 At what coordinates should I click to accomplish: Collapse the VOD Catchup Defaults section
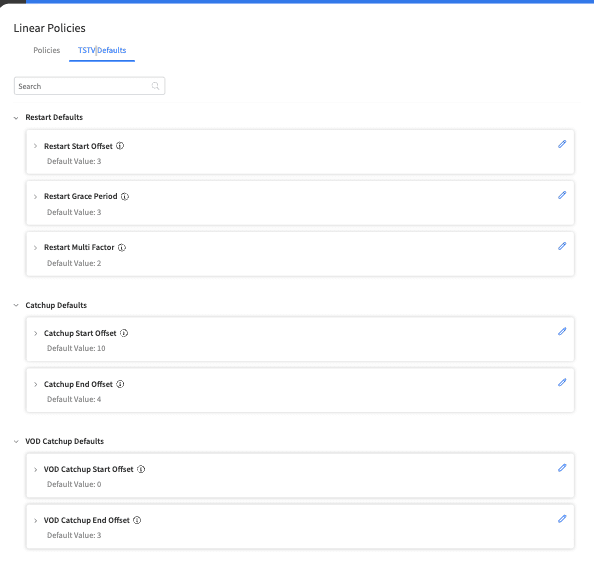(x=16, y=441)
